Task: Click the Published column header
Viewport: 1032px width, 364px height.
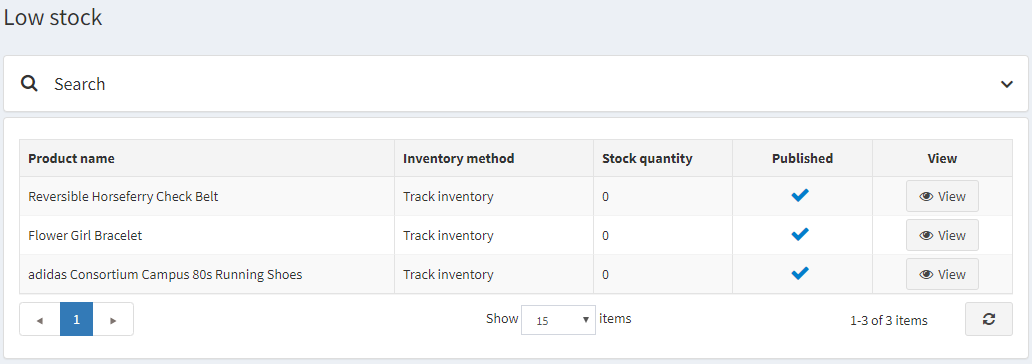Action: (x=802, y=158)
